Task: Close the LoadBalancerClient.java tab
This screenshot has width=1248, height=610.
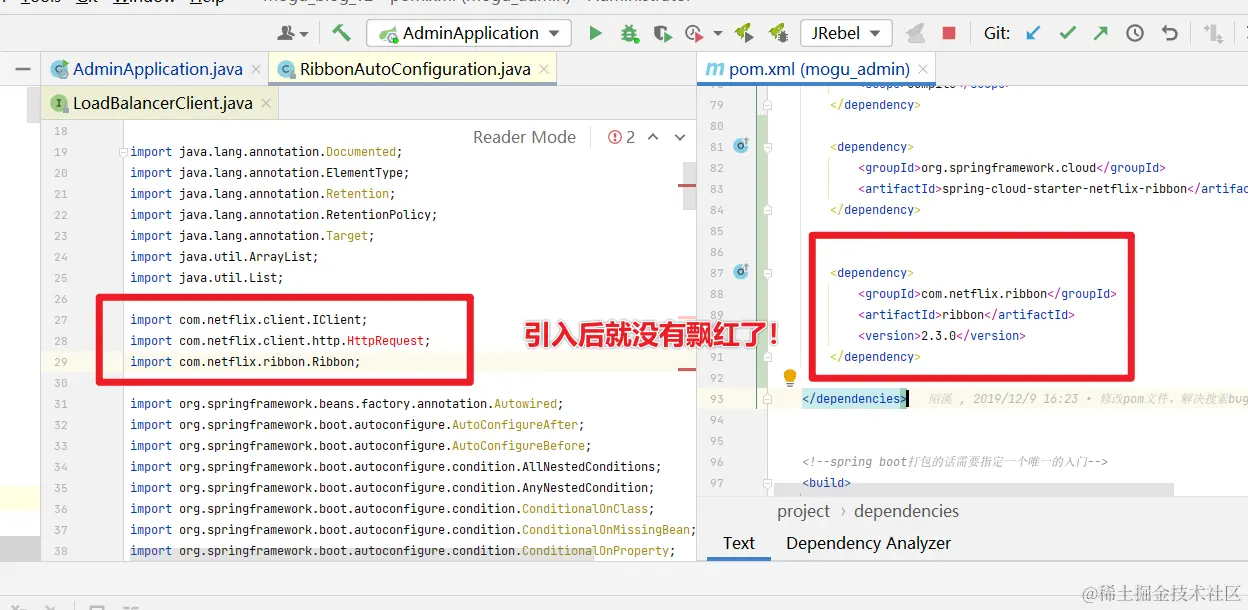Action: (266, 103)
